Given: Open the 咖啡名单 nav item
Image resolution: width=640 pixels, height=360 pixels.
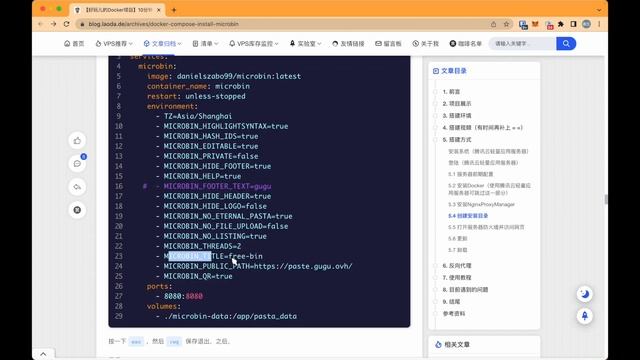Looking at the screenshot, I should (x=466, y=44).
